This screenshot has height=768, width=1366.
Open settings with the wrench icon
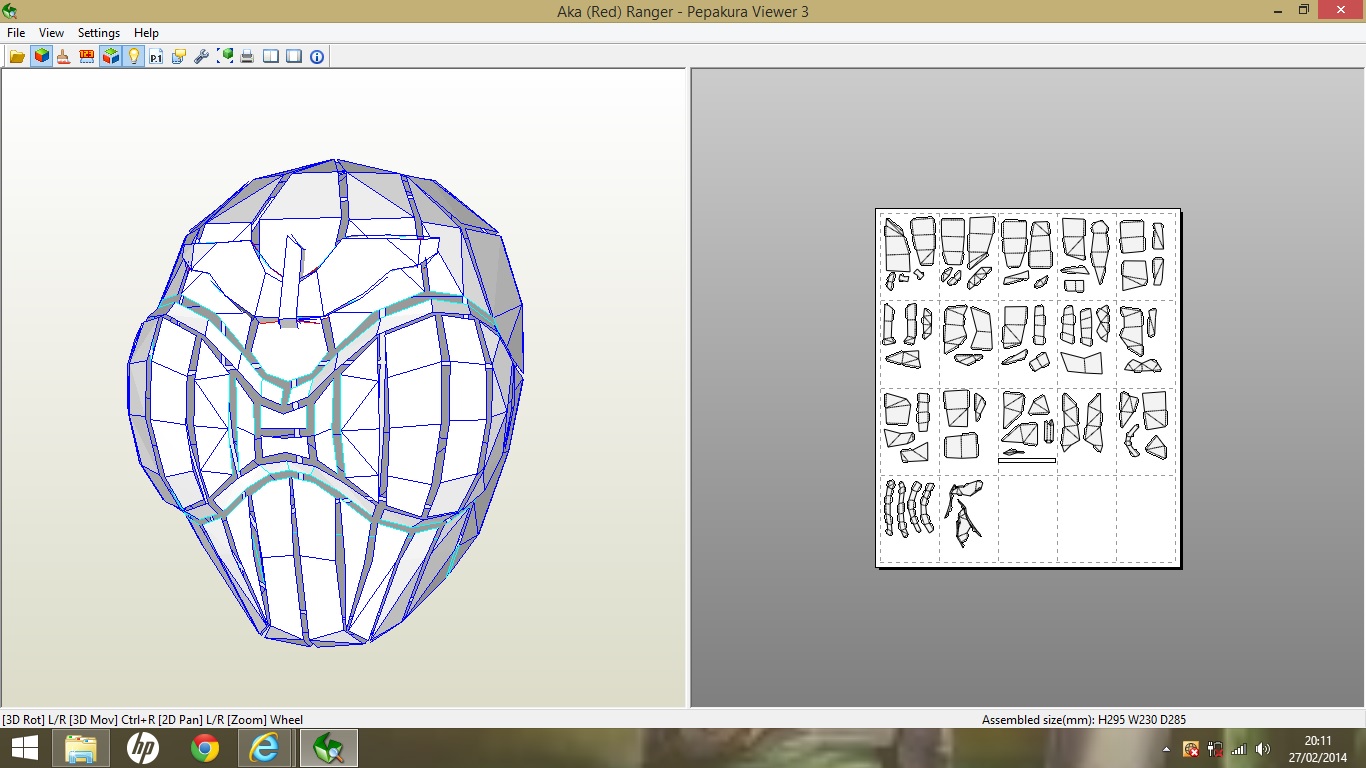(x=202, y=57)
